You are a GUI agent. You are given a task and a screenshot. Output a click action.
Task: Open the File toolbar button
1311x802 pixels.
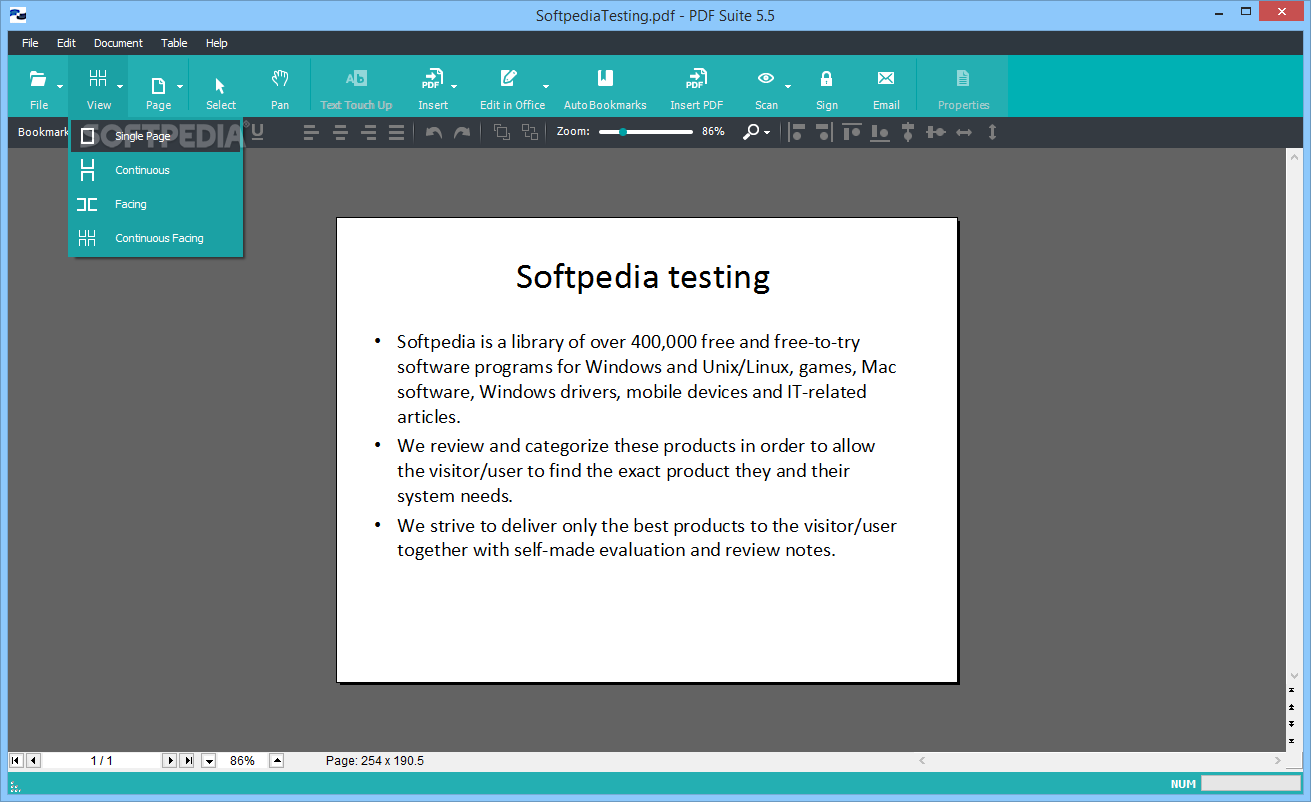coord(38,86)
